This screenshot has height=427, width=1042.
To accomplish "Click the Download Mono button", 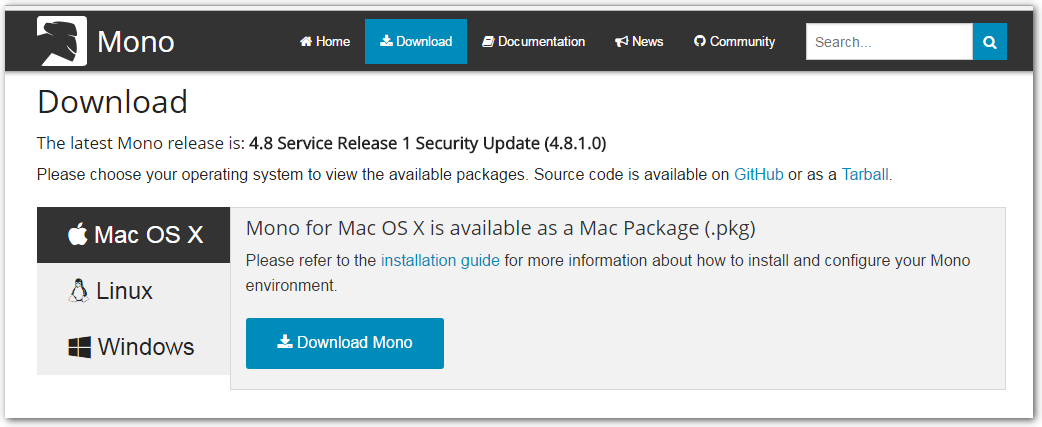I will point(345,343).
